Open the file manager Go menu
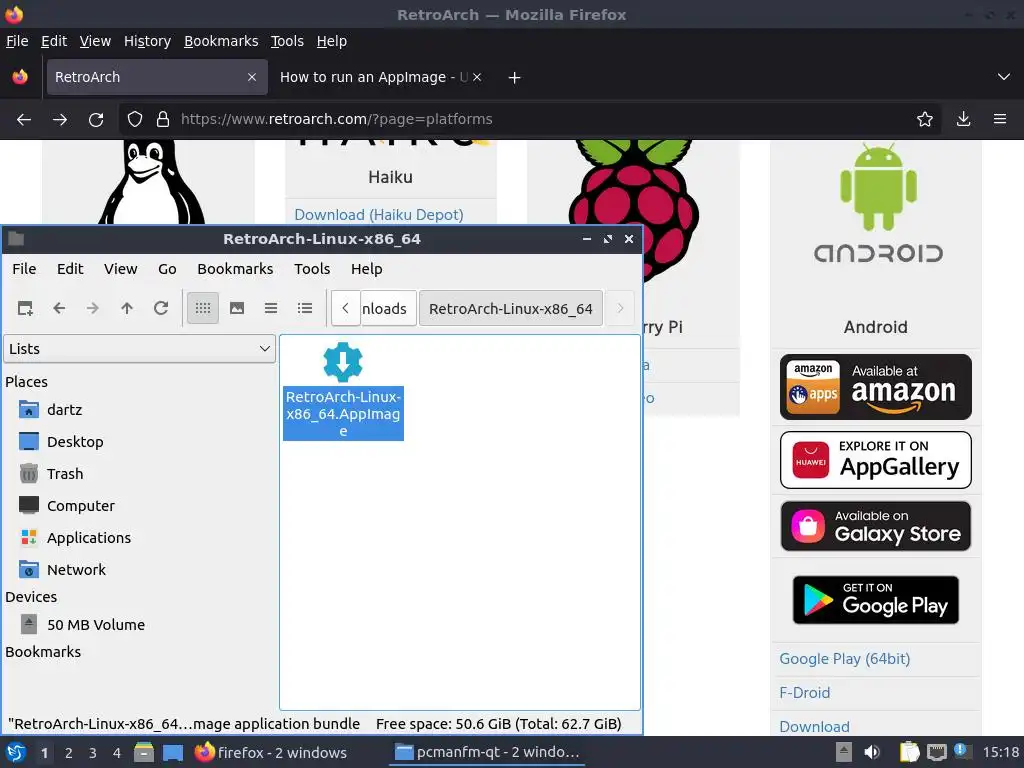Viewport: 1024px width, 768px height. tap(167, 269)
